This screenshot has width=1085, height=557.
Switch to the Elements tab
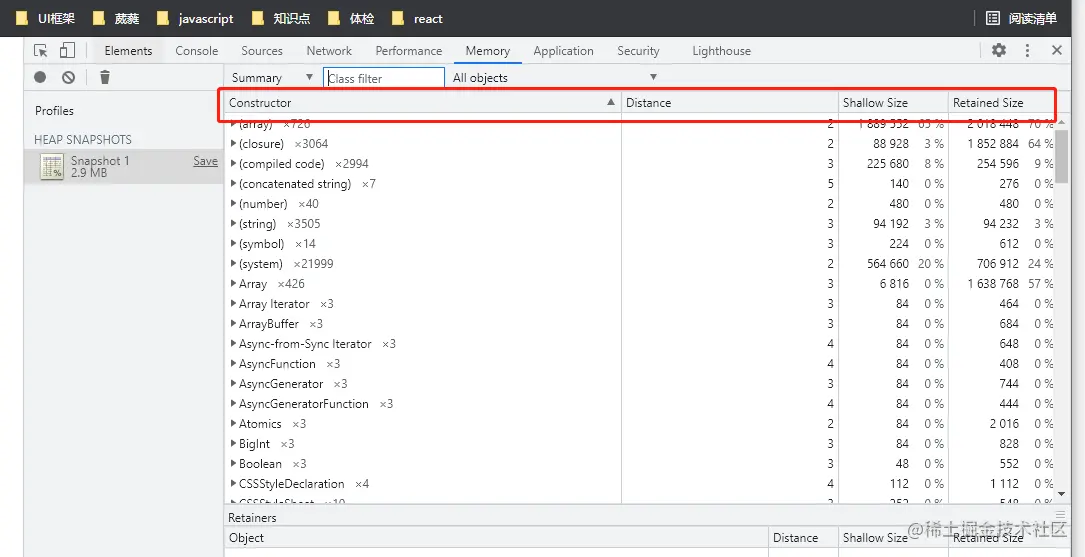pos(128,51)
